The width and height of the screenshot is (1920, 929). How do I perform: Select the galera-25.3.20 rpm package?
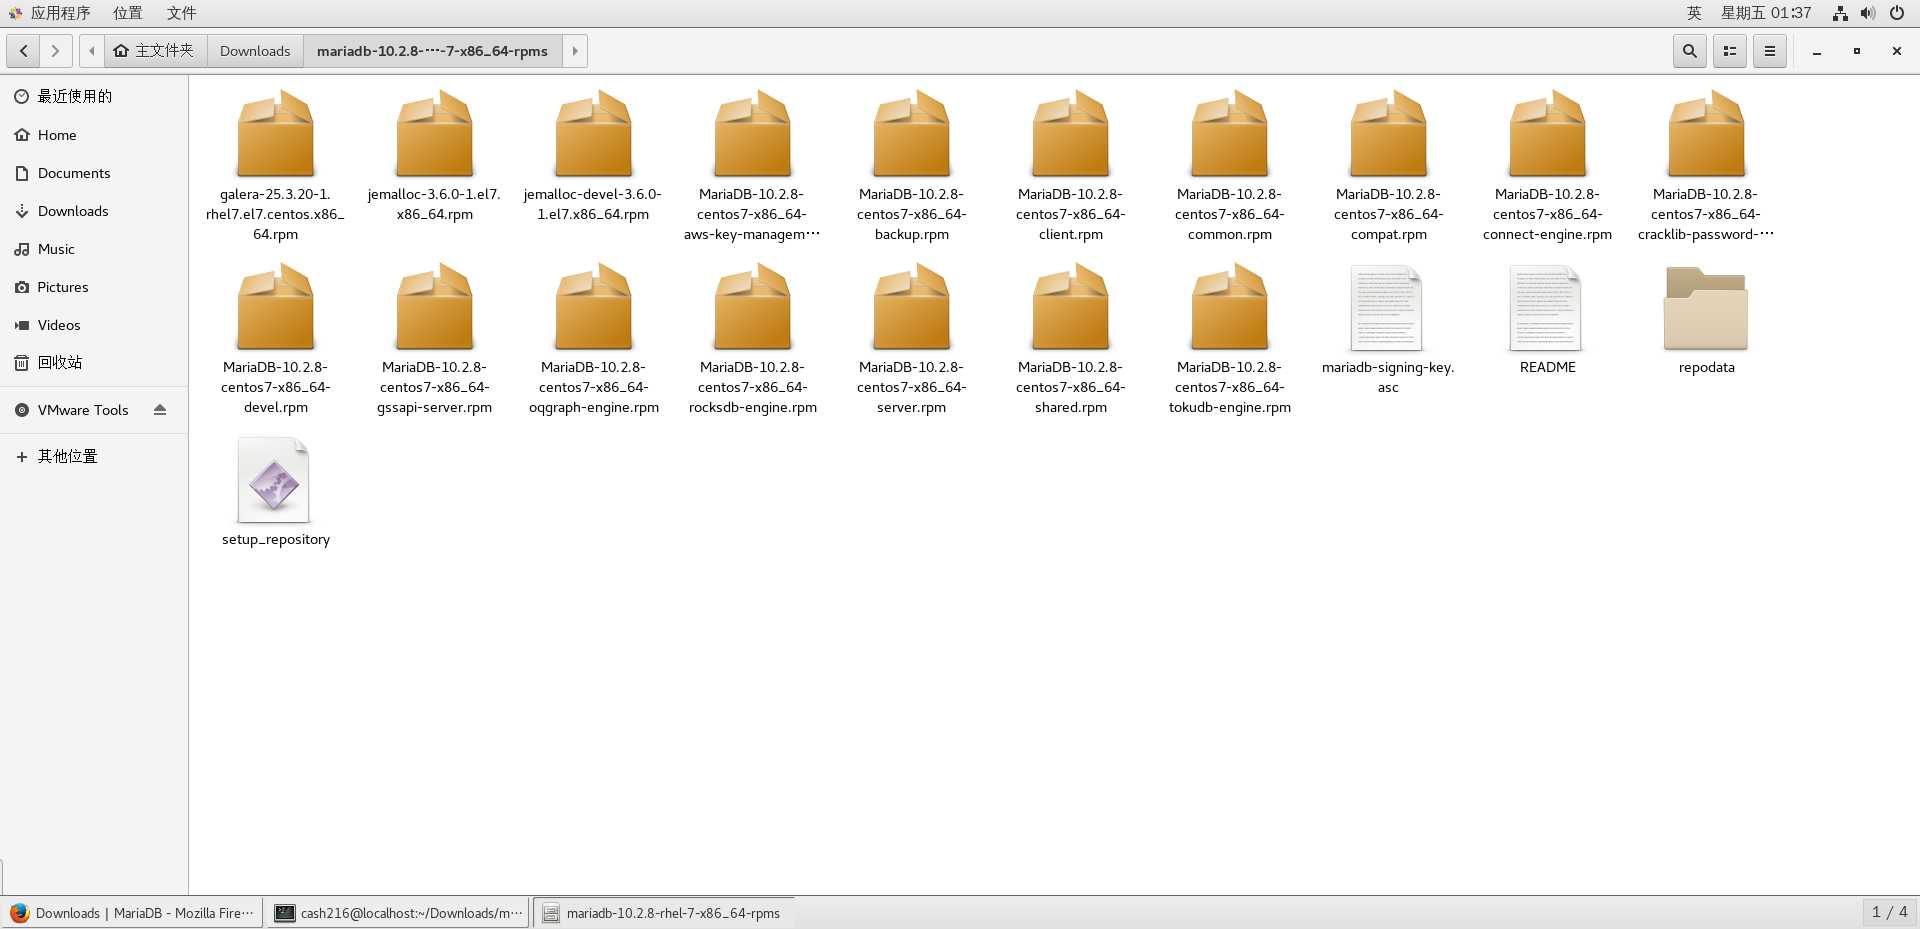tap(275, 166)
